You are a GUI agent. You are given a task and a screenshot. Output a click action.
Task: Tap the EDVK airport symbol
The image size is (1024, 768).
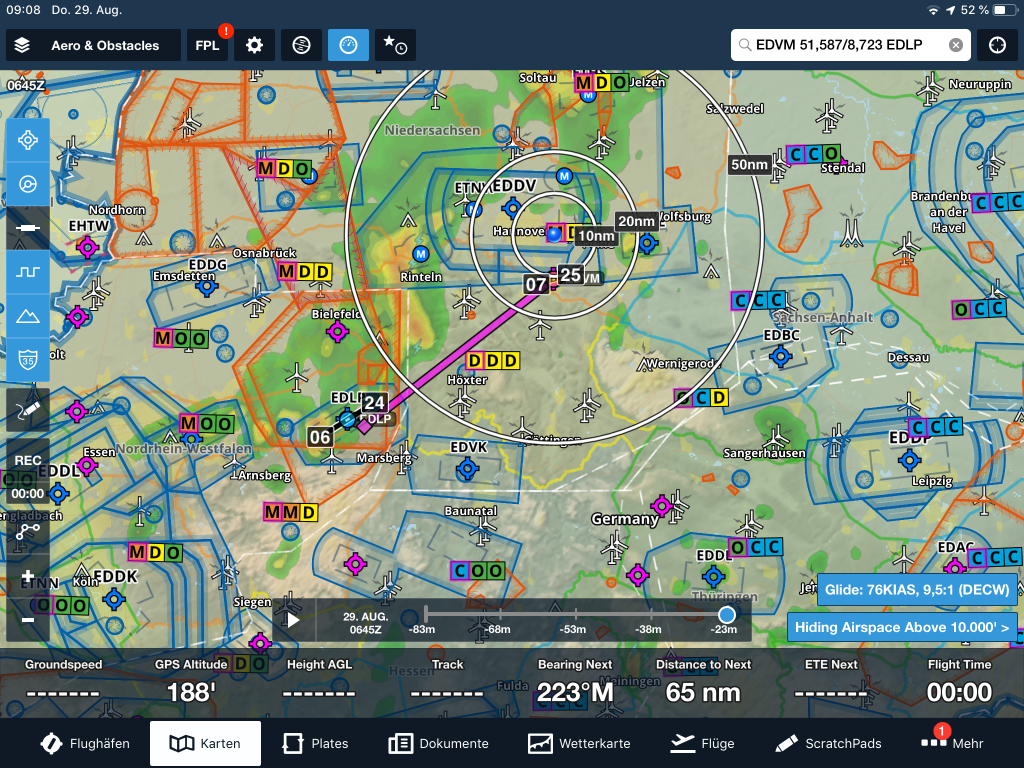pyautogui.click(x=468, y=468)
